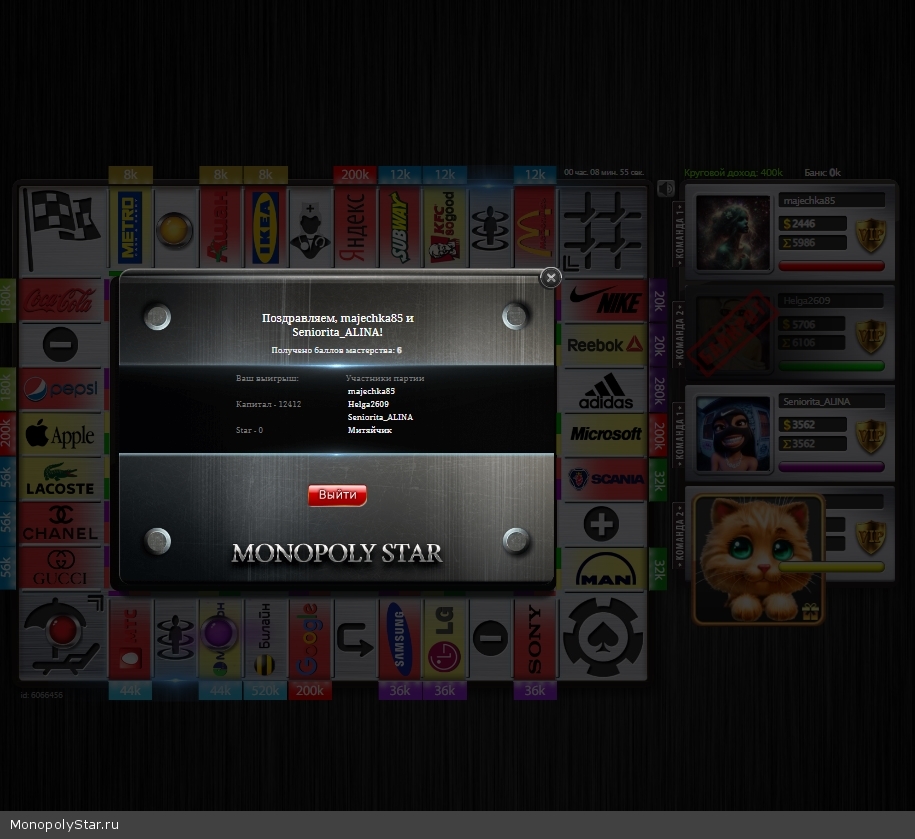Click the minus cell between LG and Sony

point(490,639)
